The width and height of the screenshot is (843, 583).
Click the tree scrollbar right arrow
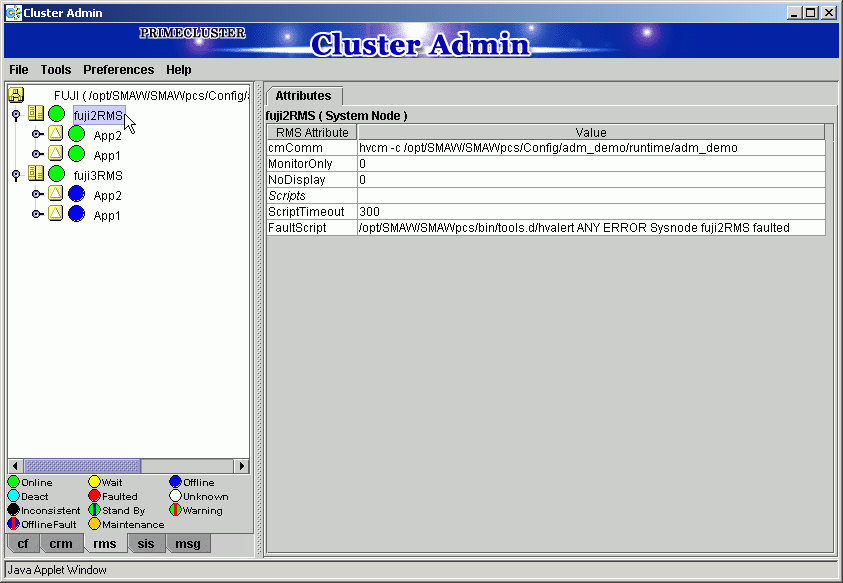tap(241, 466)
